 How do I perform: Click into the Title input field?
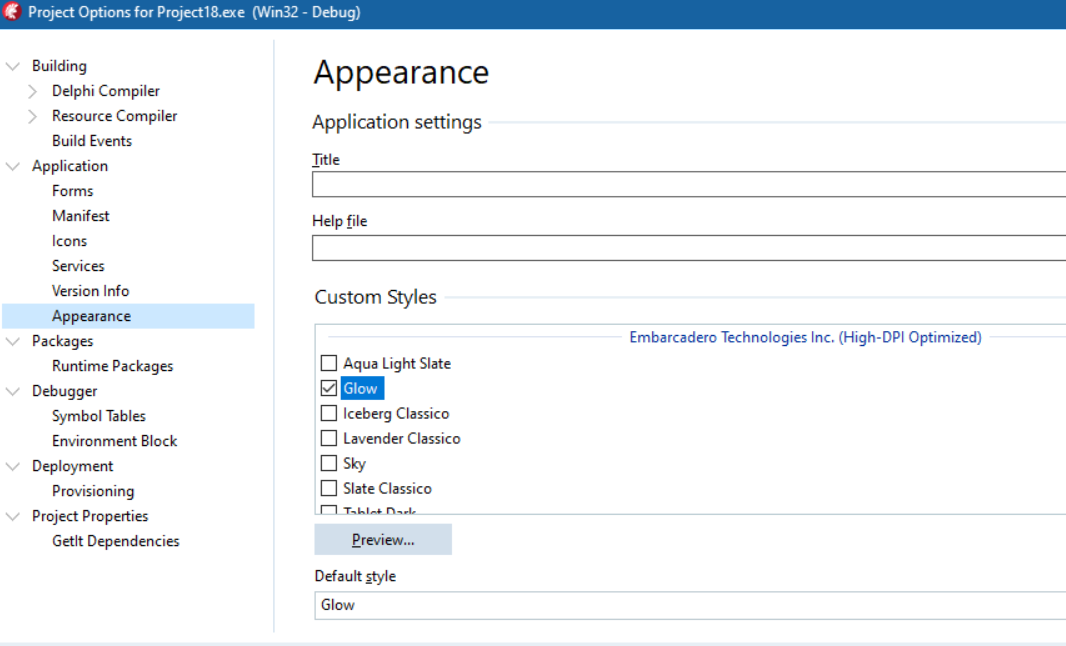click(689, 184)
